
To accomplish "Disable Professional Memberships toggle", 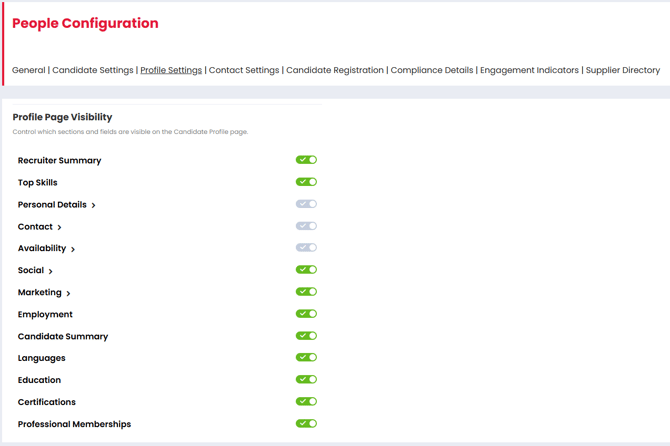I will point(306,424).
